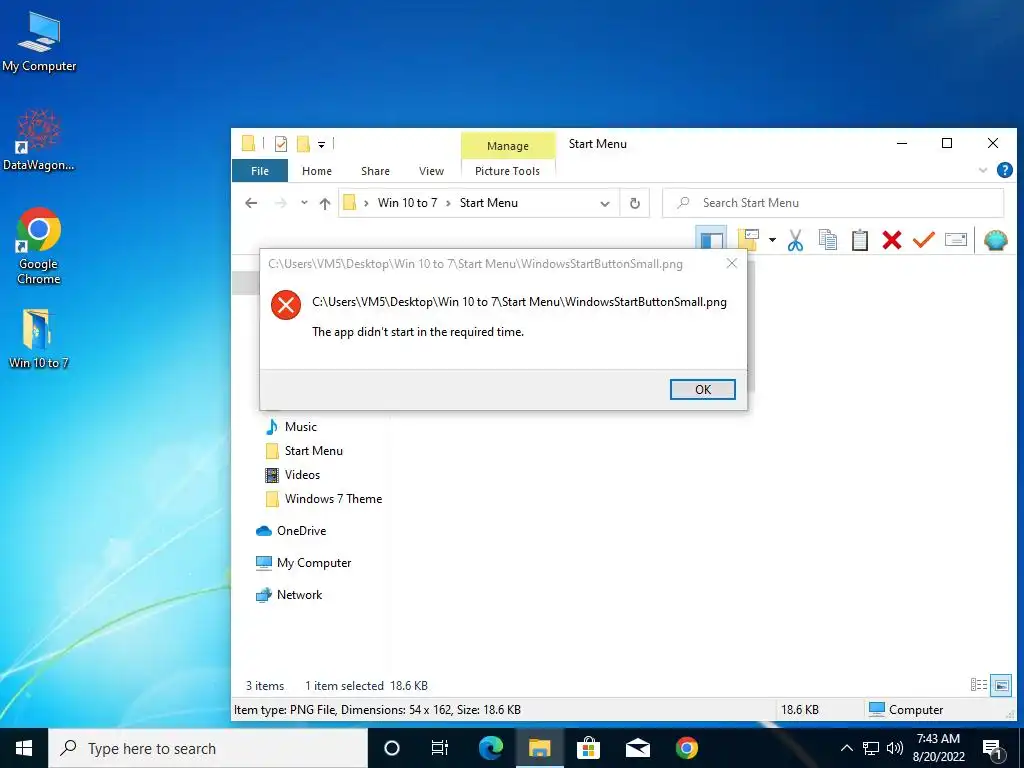Screen dimensions: 1024x768
Task: Select OneDrive in the navigation pane
Action: tap(301, 531)
